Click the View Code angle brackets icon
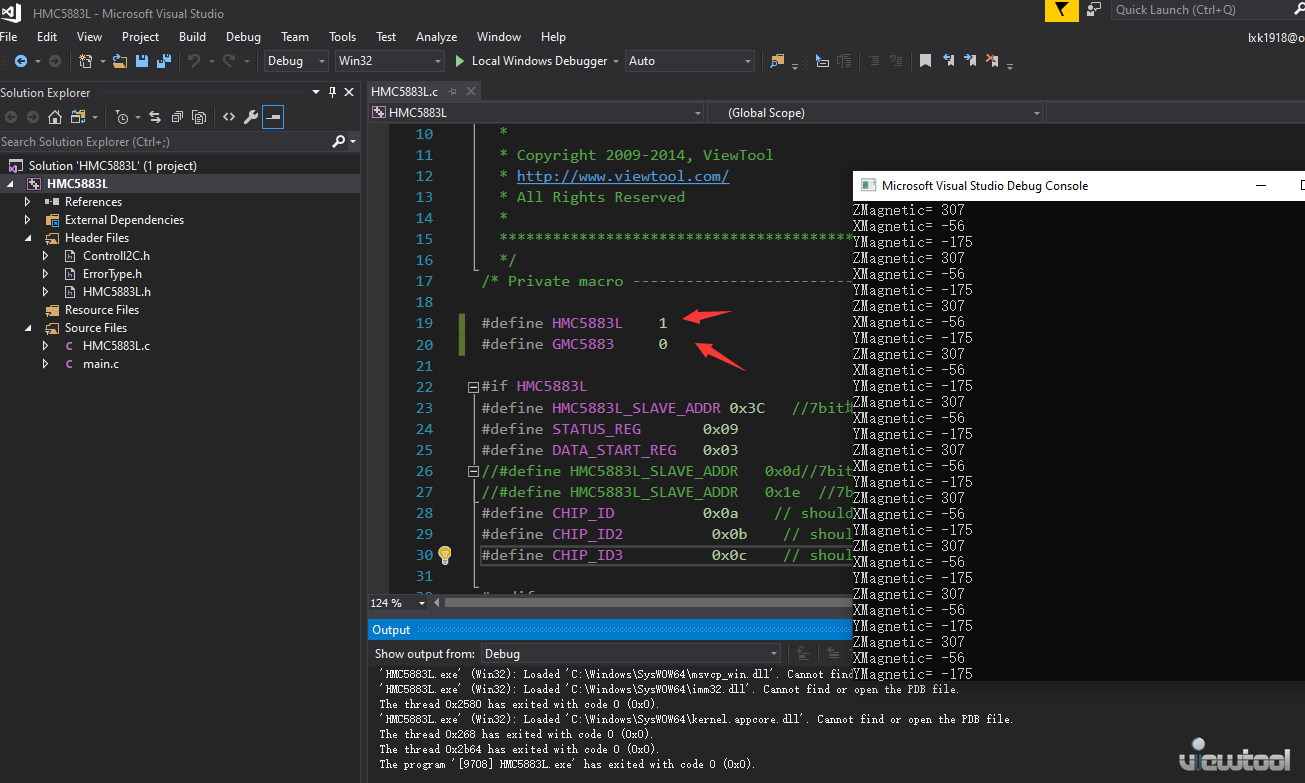Screen dimensions: 1305x783 [229, 117]
